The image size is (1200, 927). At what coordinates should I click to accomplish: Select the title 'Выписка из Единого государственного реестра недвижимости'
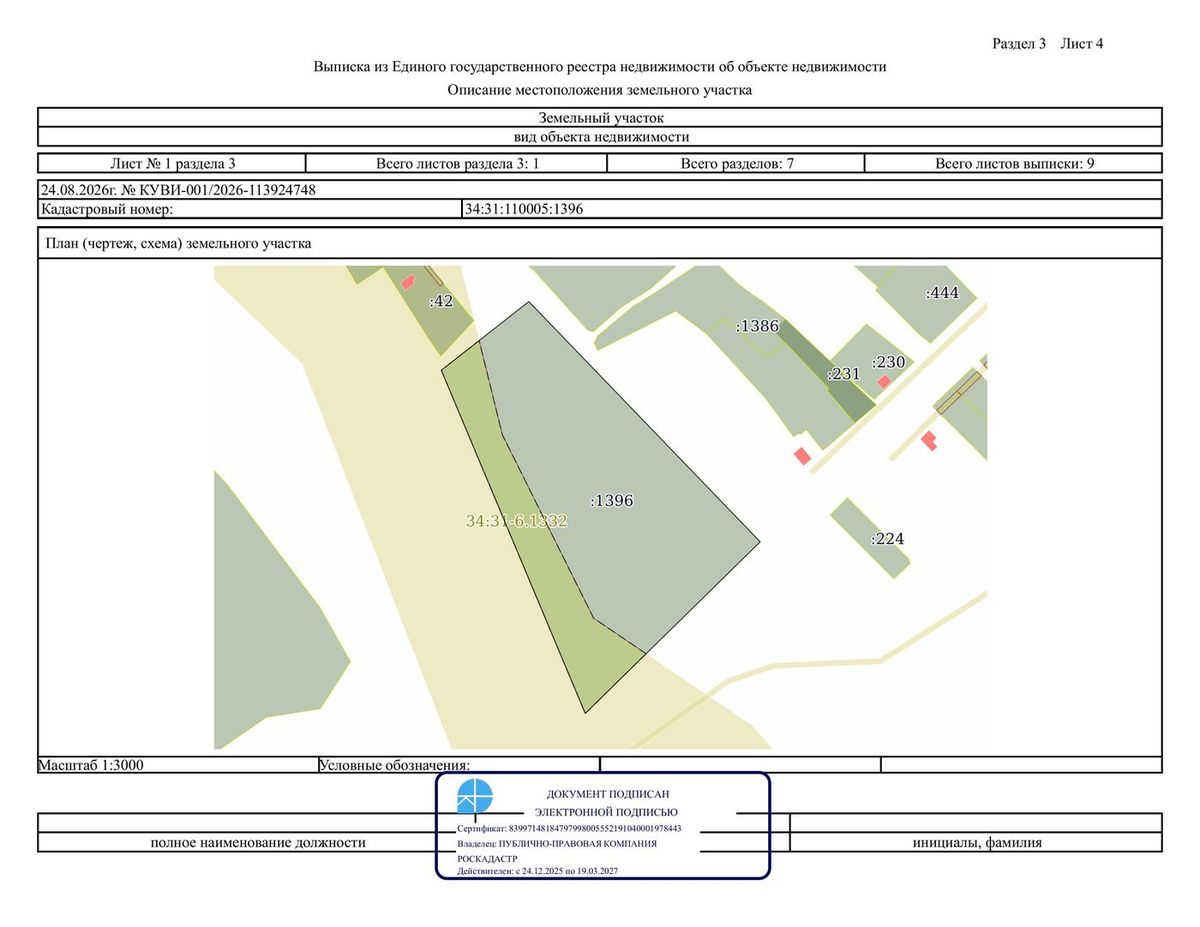(x=600, y=67)
